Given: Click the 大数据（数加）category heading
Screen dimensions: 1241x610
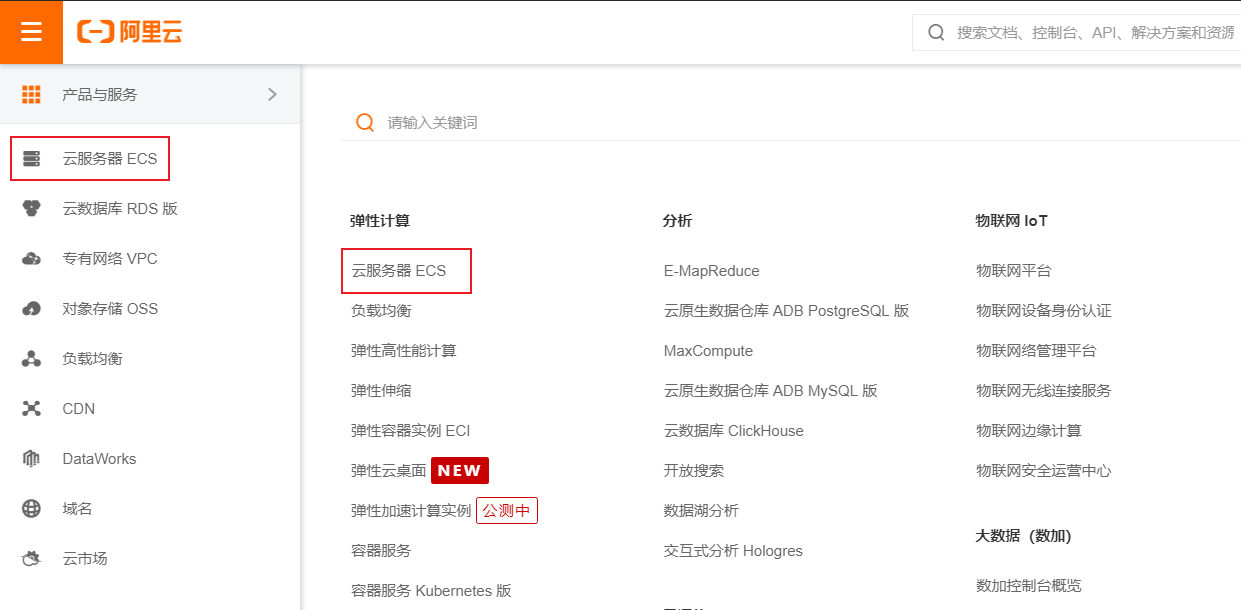Looking at the screenshot, I should coord(1023,535).
